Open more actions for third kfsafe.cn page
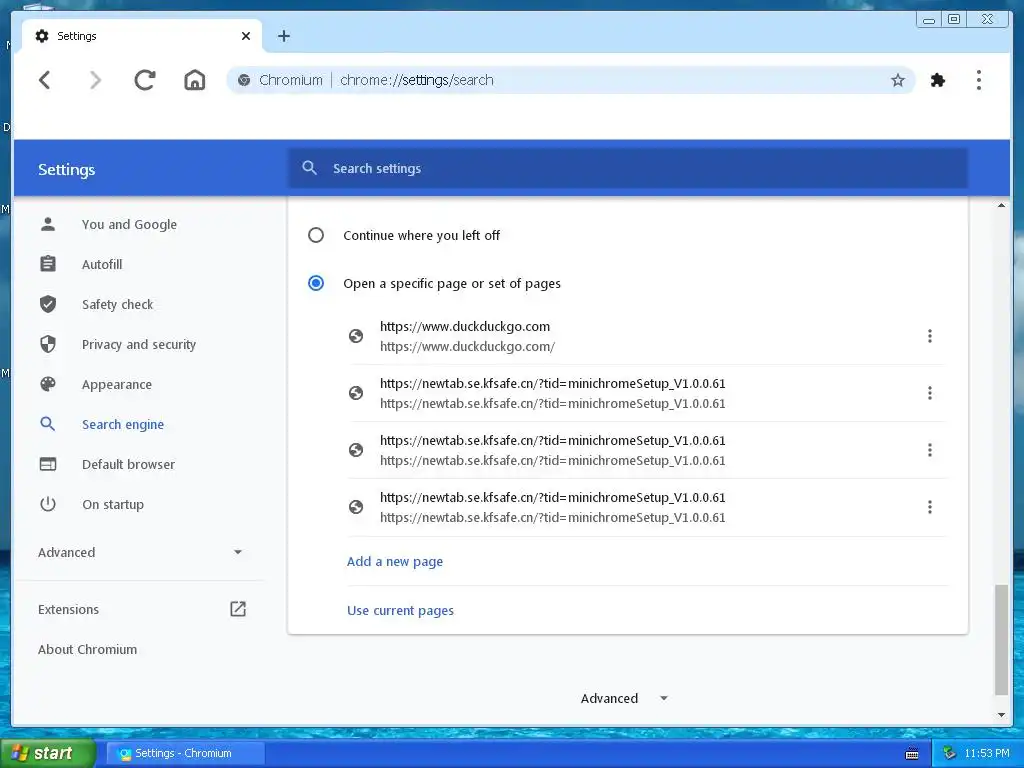1024x768 pixels. pos(929,506)
